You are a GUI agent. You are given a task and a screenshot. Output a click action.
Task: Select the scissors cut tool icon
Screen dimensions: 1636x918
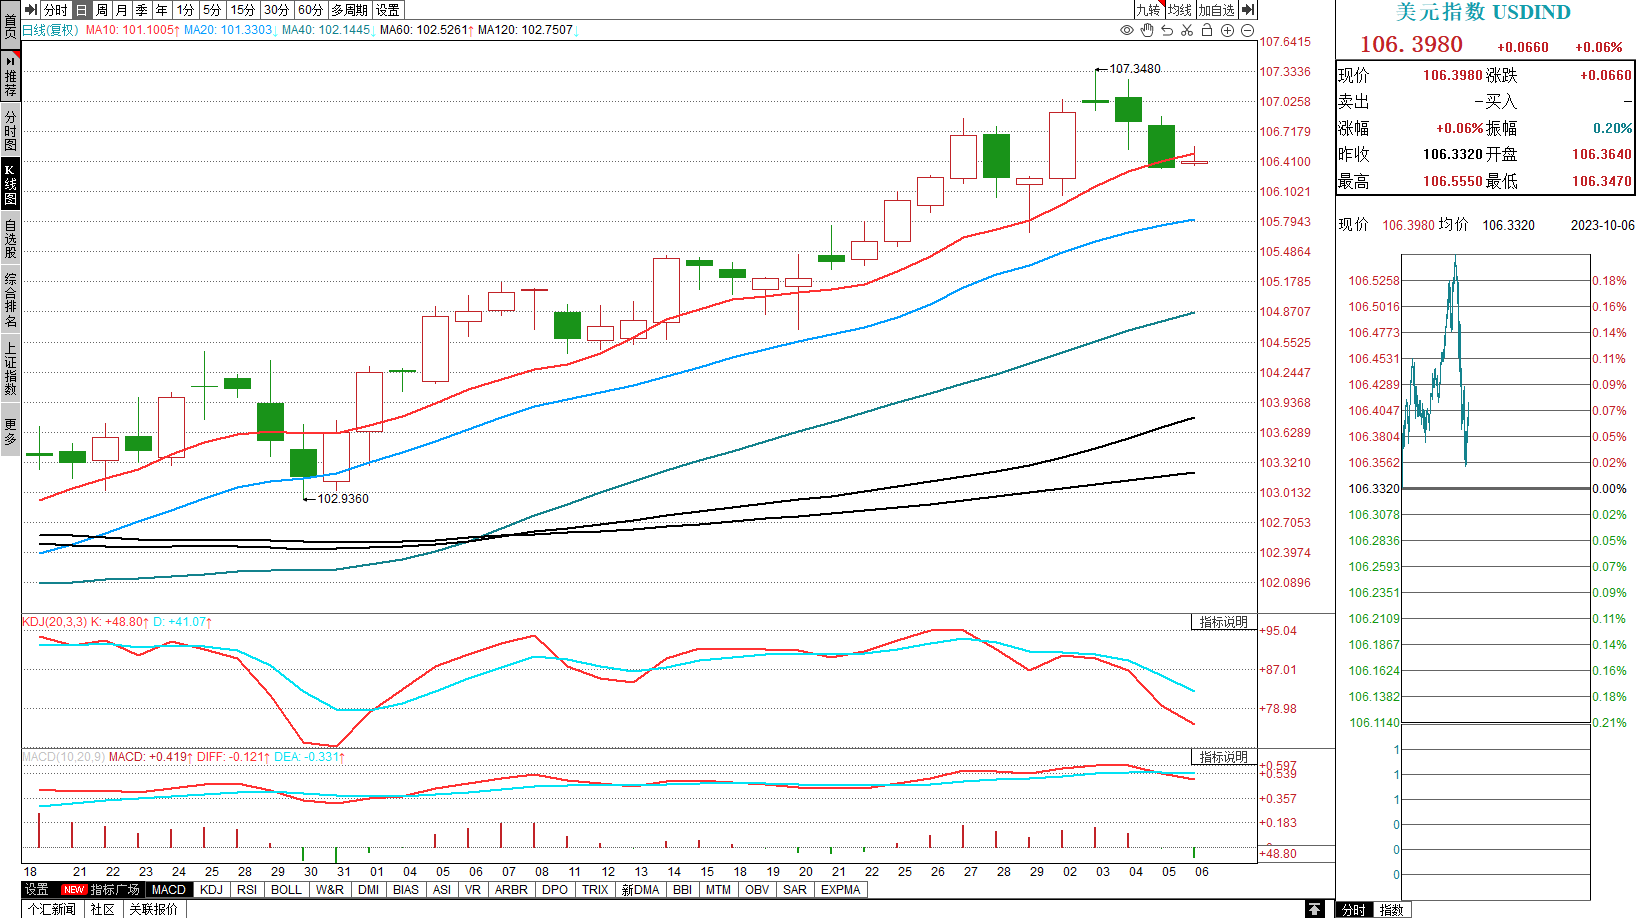pyautogui.click(x=1187, y=30)
